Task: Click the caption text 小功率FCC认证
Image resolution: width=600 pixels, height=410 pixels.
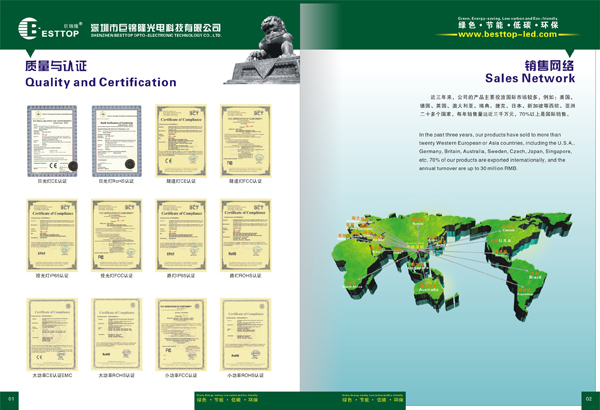Action: (x=181, y=376)
